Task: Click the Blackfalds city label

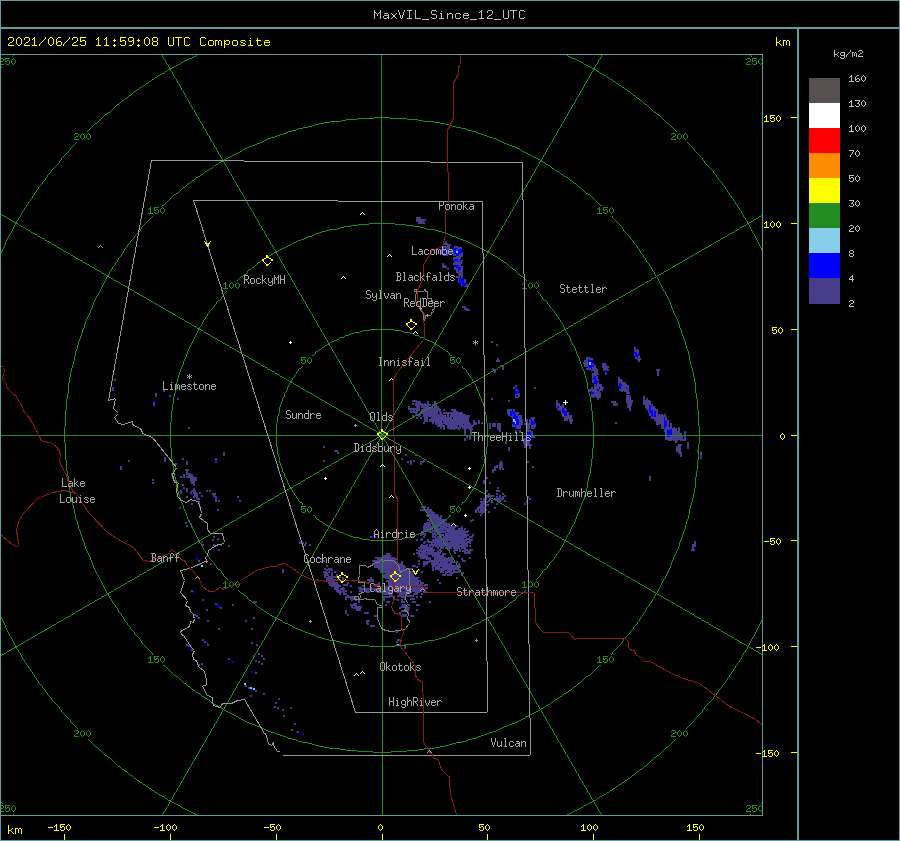Action: 425,277
